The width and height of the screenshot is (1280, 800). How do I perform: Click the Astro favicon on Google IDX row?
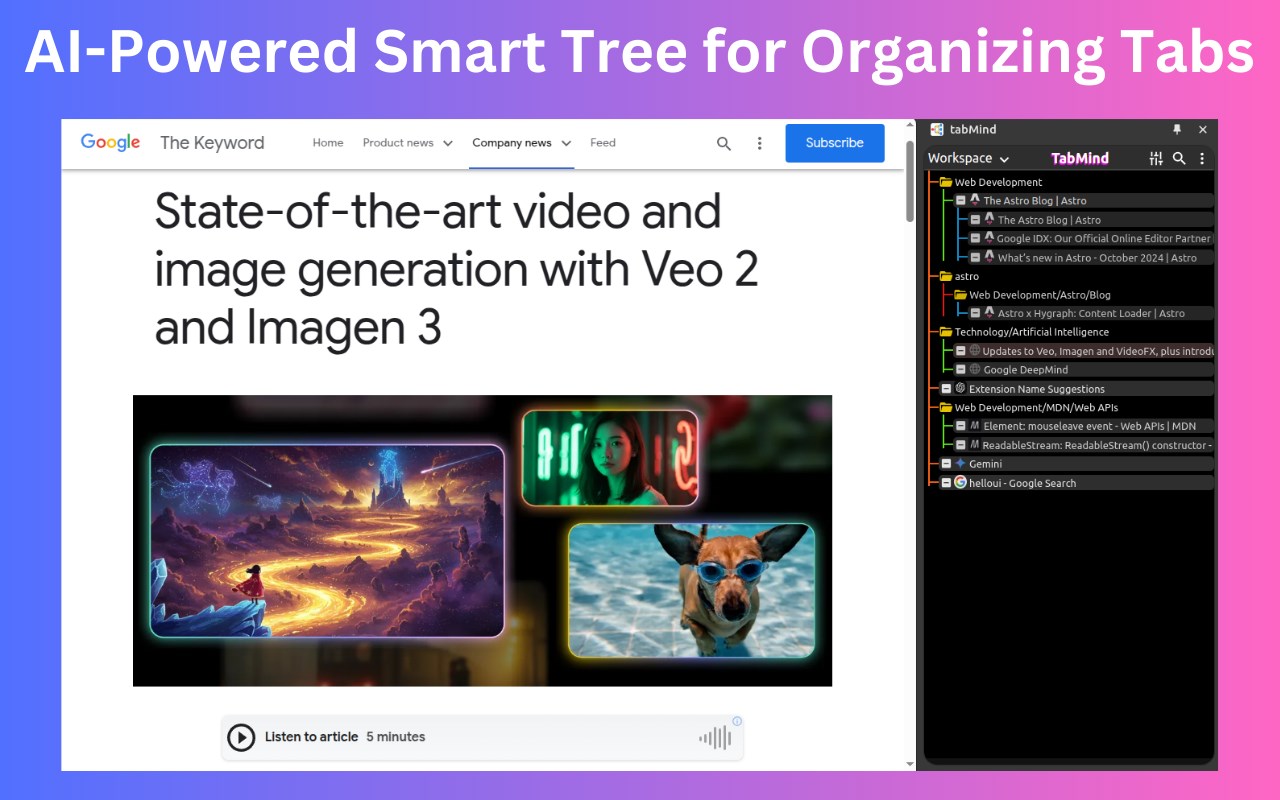tap(989, 238)
